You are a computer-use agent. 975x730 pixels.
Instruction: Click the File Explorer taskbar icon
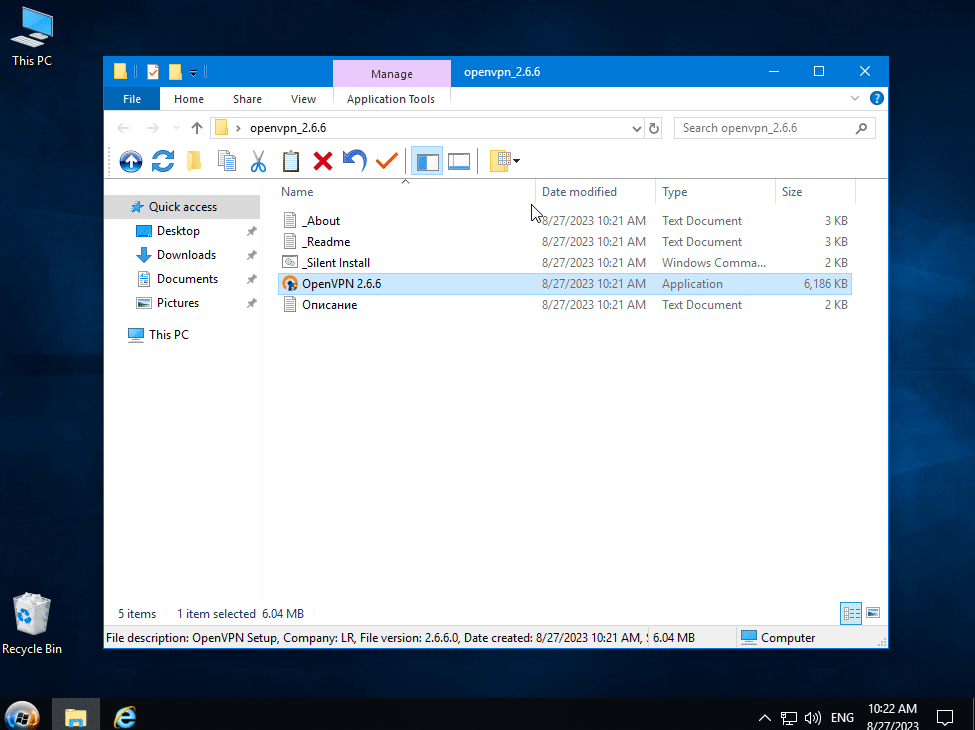75,716
